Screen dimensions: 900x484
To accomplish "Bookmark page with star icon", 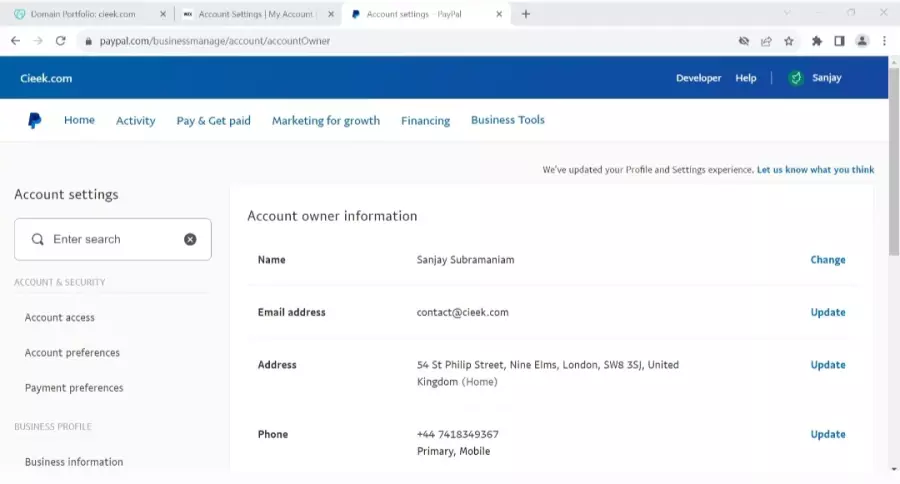I will (789, 41).
